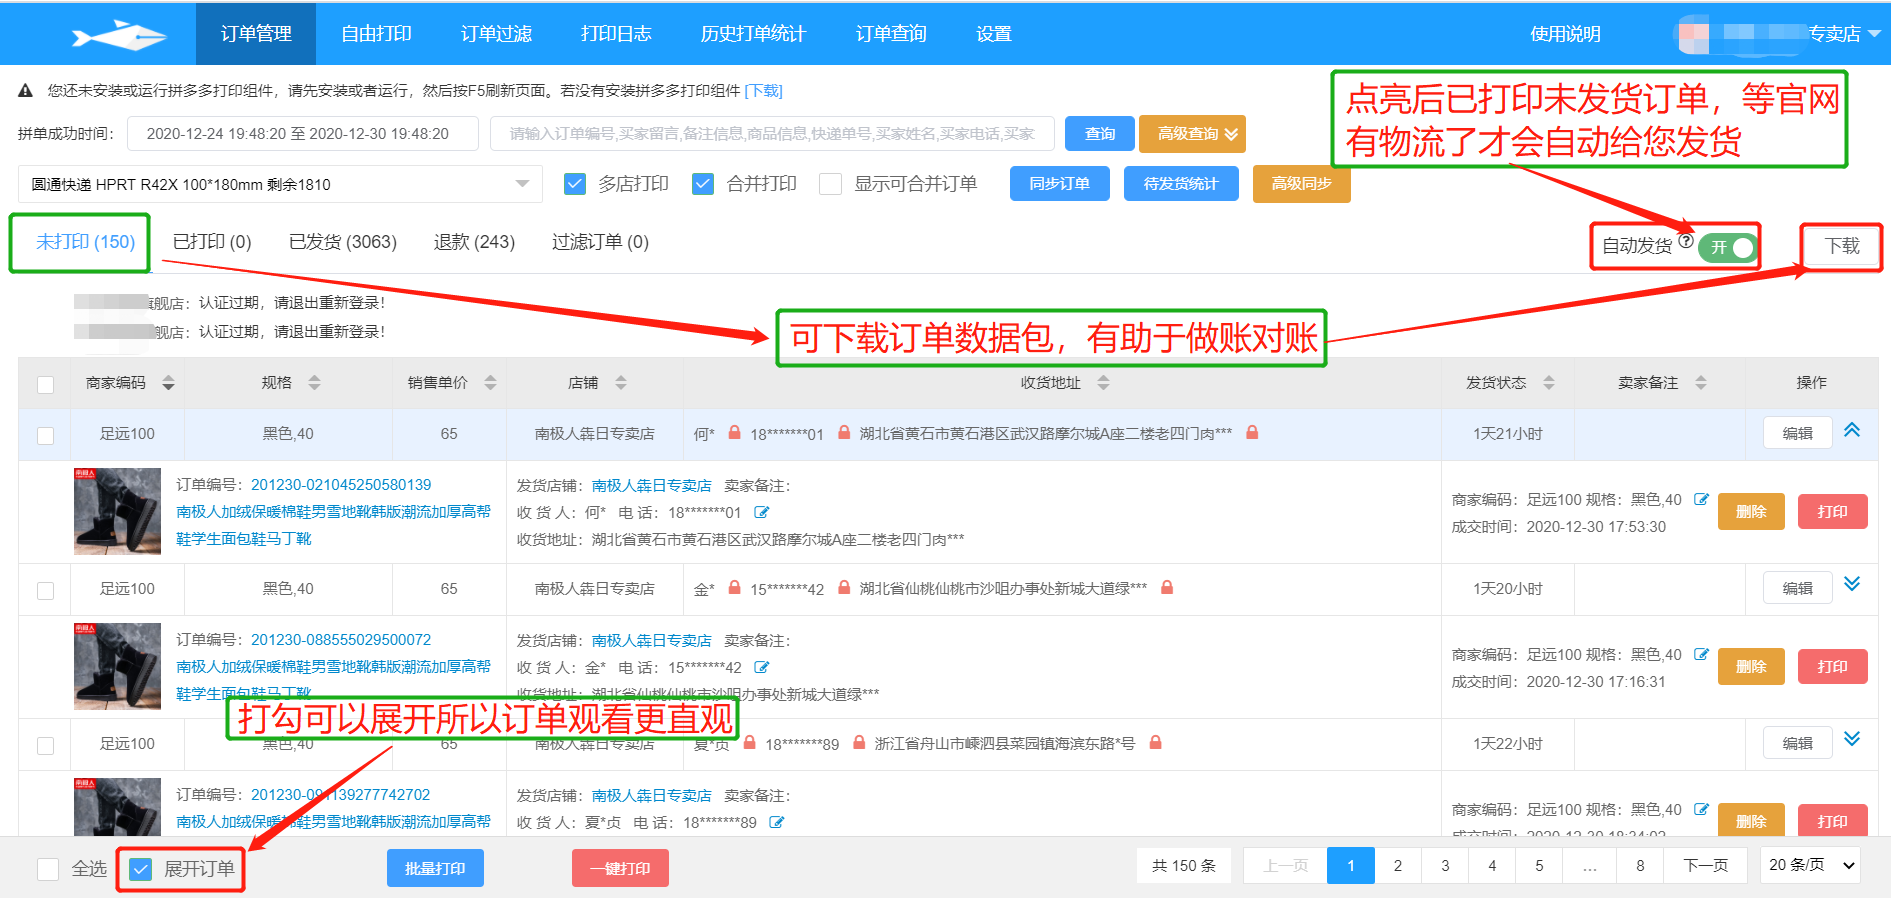The width and height of the screenshot is (1891, 898).
Task: Click the help icon beside 自动发货
Action: pos(1686,241)
